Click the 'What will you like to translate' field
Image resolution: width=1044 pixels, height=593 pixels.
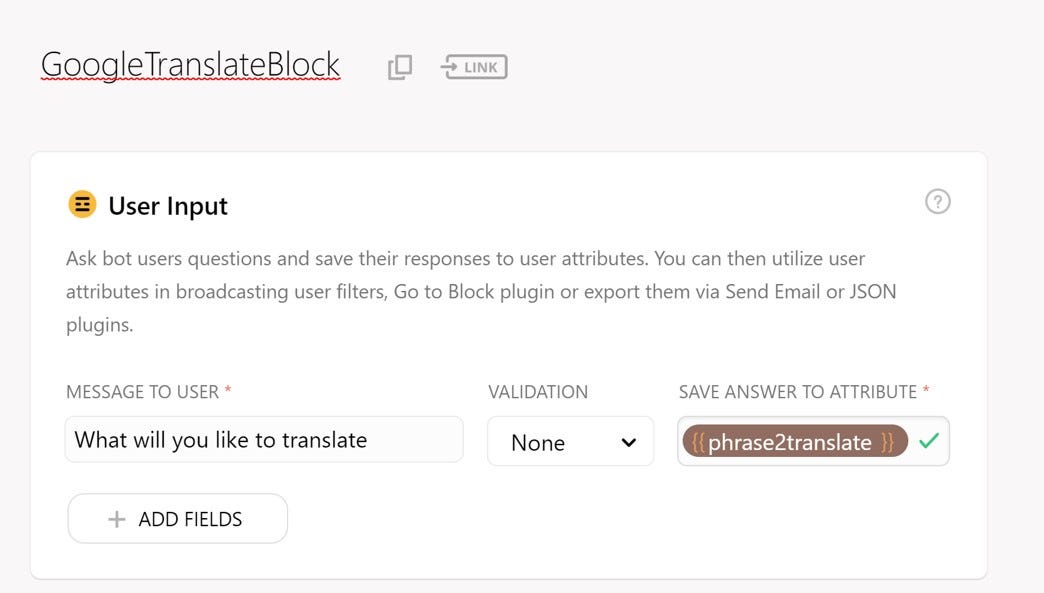263,440
